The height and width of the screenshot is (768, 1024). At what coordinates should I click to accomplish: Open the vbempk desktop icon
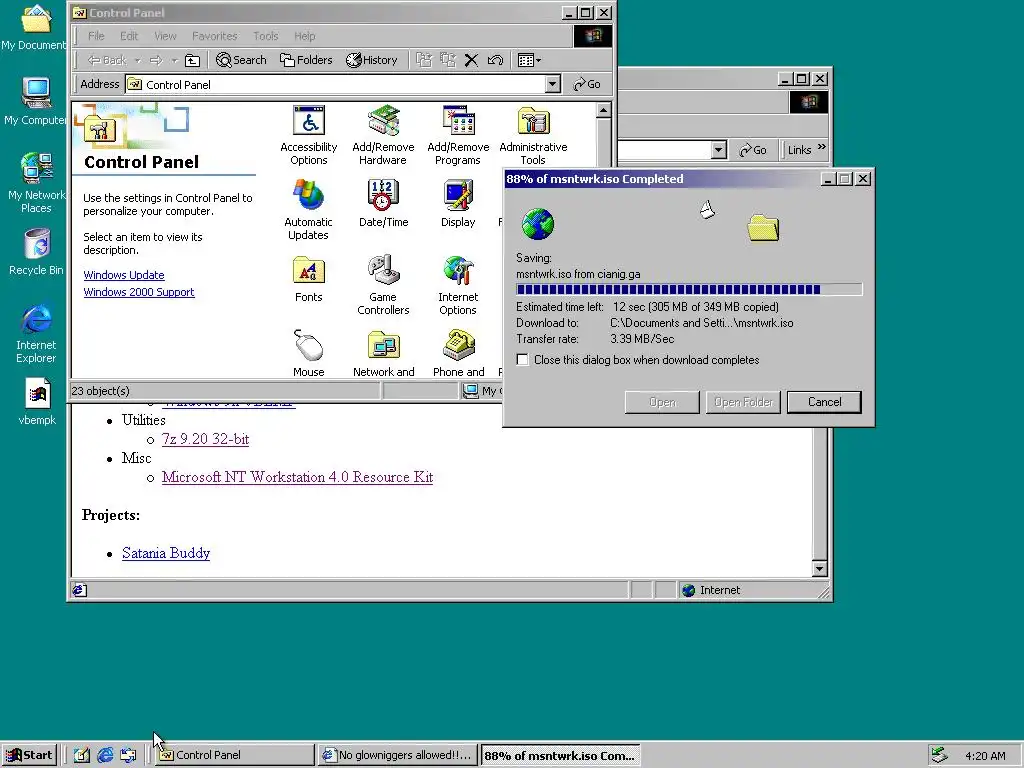[37, 402]
